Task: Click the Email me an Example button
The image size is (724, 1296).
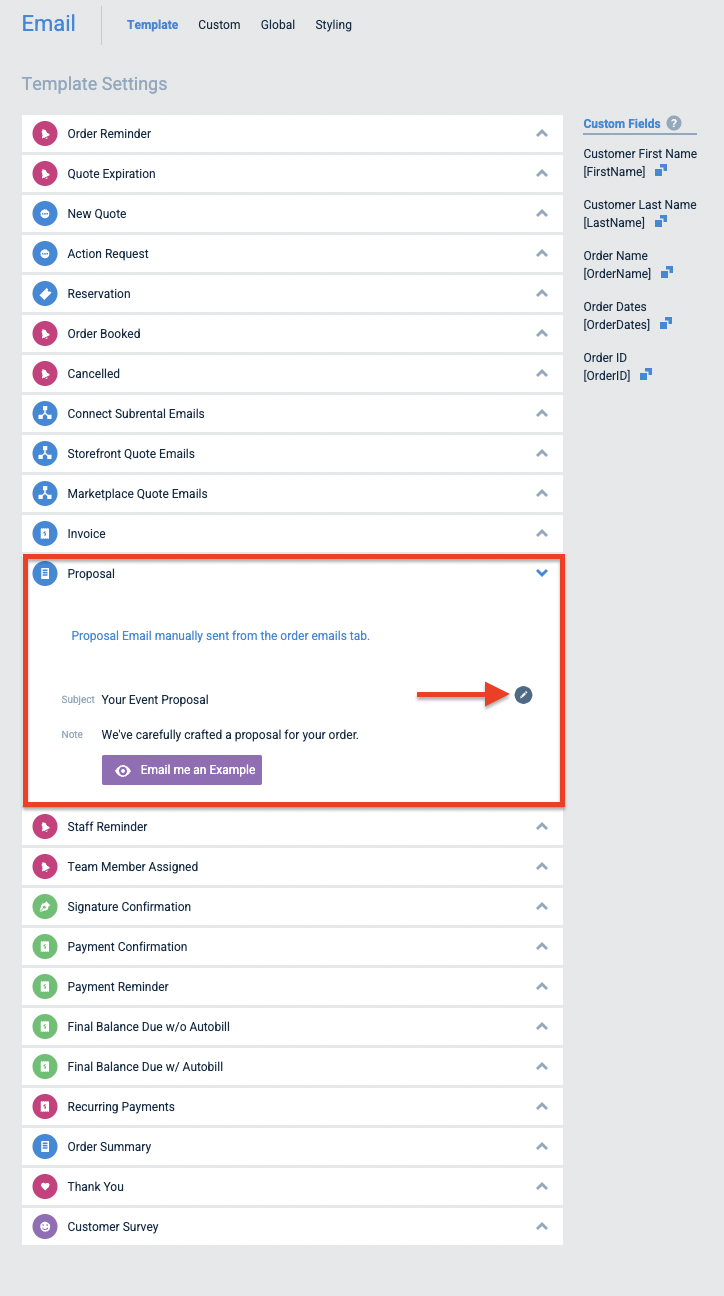Action: pos(181,769)
